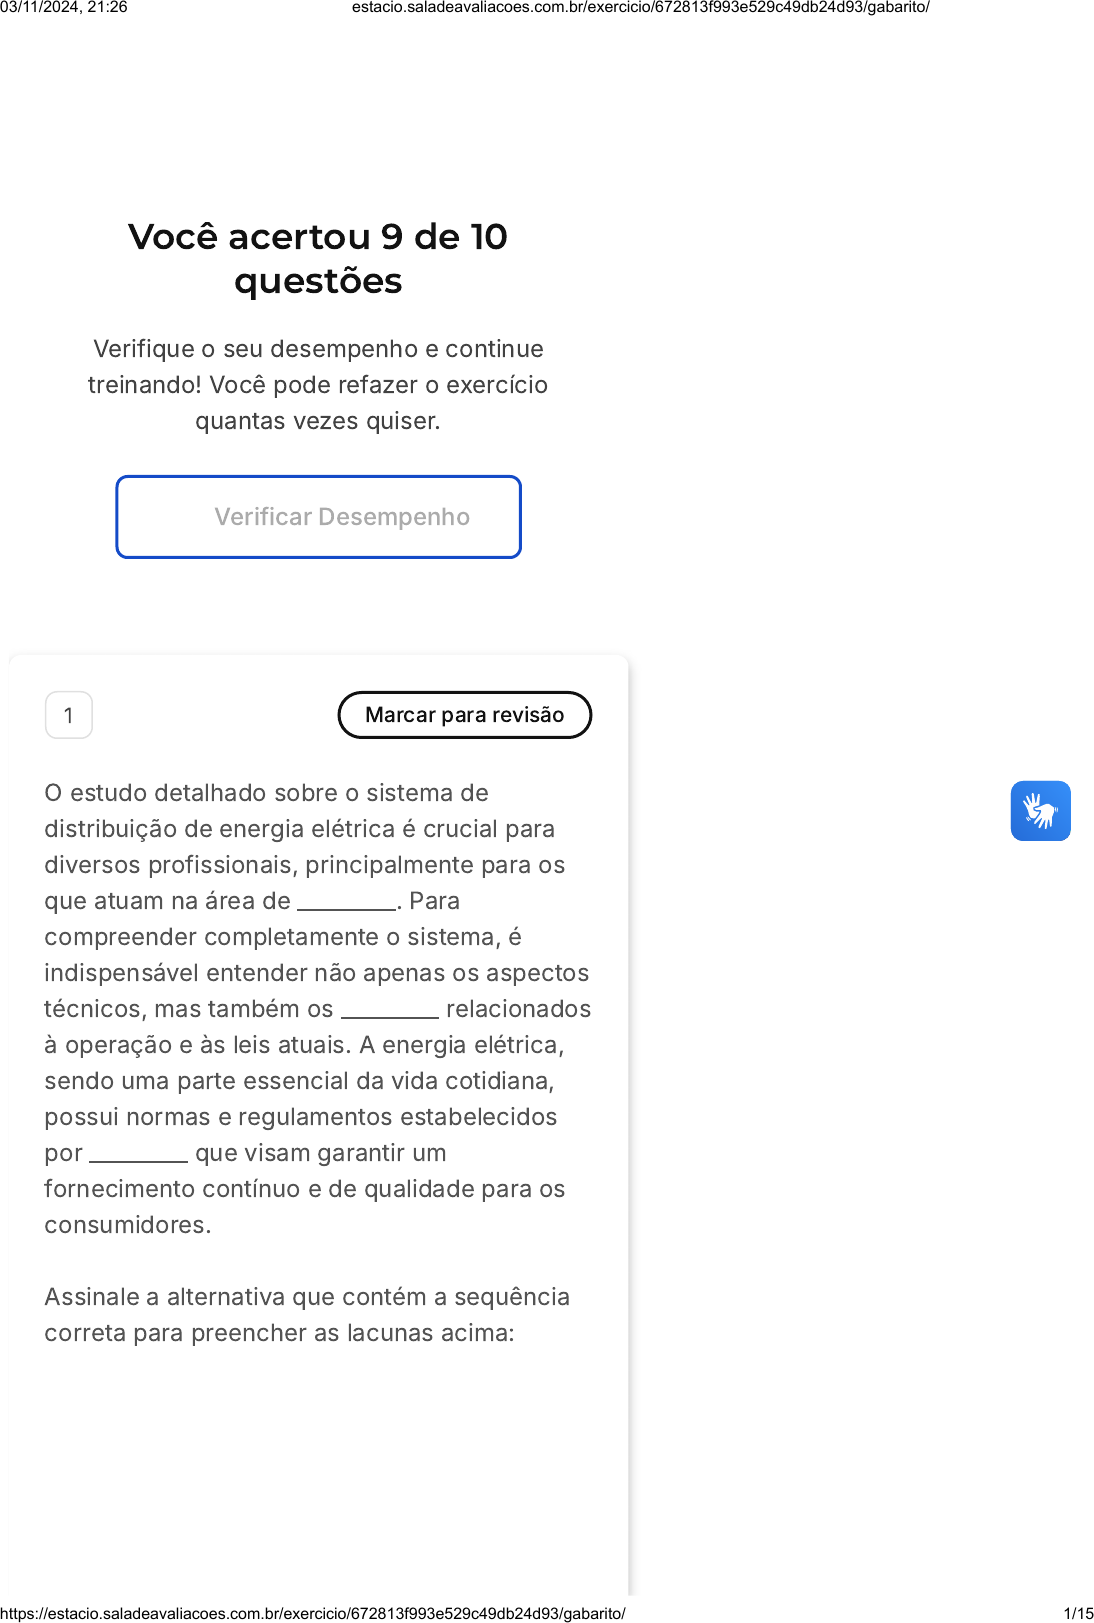This screenshot has height=1623, width=1094.
Task: Click the blank after "que atuam na área de"
Action: click(347, 902)
